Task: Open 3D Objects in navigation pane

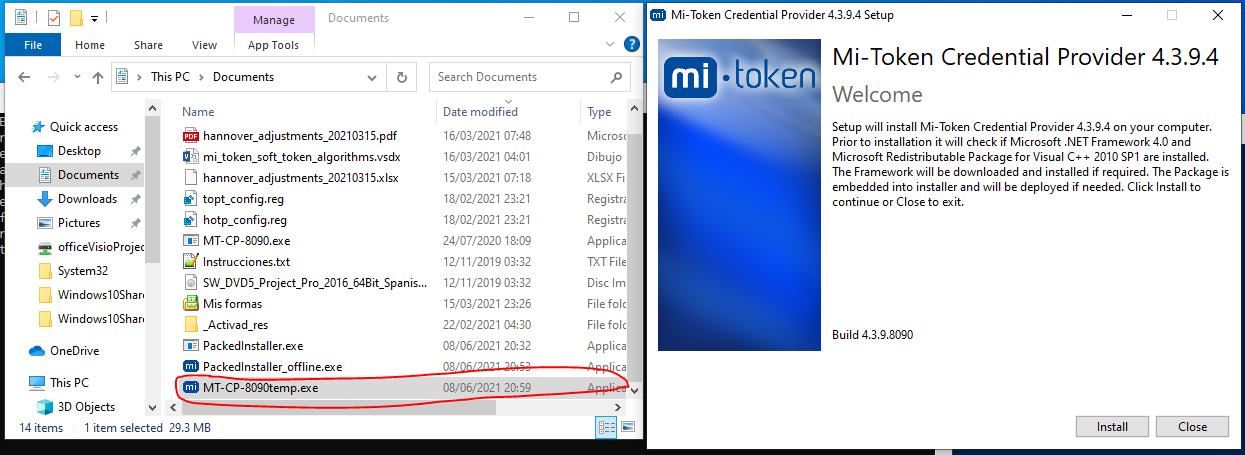Action: 86,407
